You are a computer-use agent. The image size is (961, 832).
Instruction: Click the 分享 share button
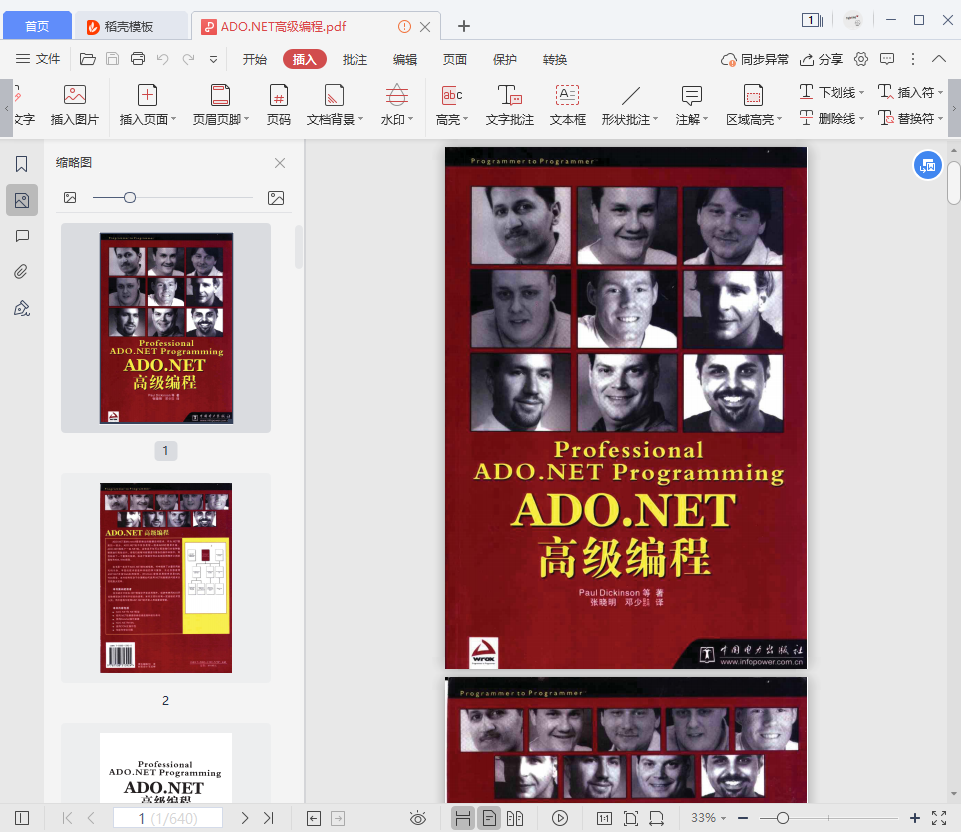click(x=820, y=59)
